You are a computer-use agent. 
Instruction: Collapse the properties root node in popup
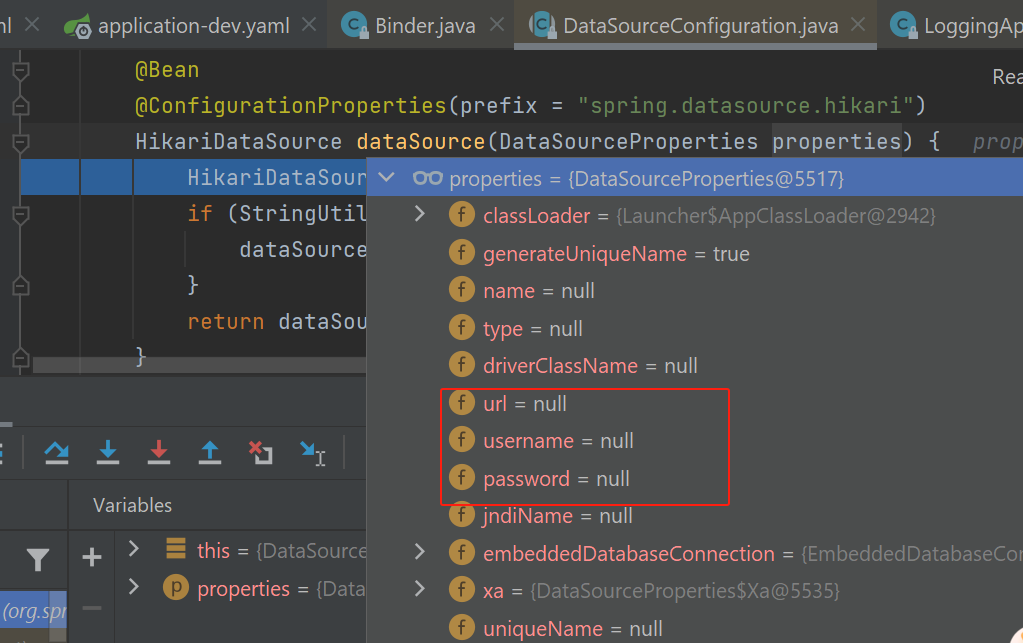(x=386, y=177)
